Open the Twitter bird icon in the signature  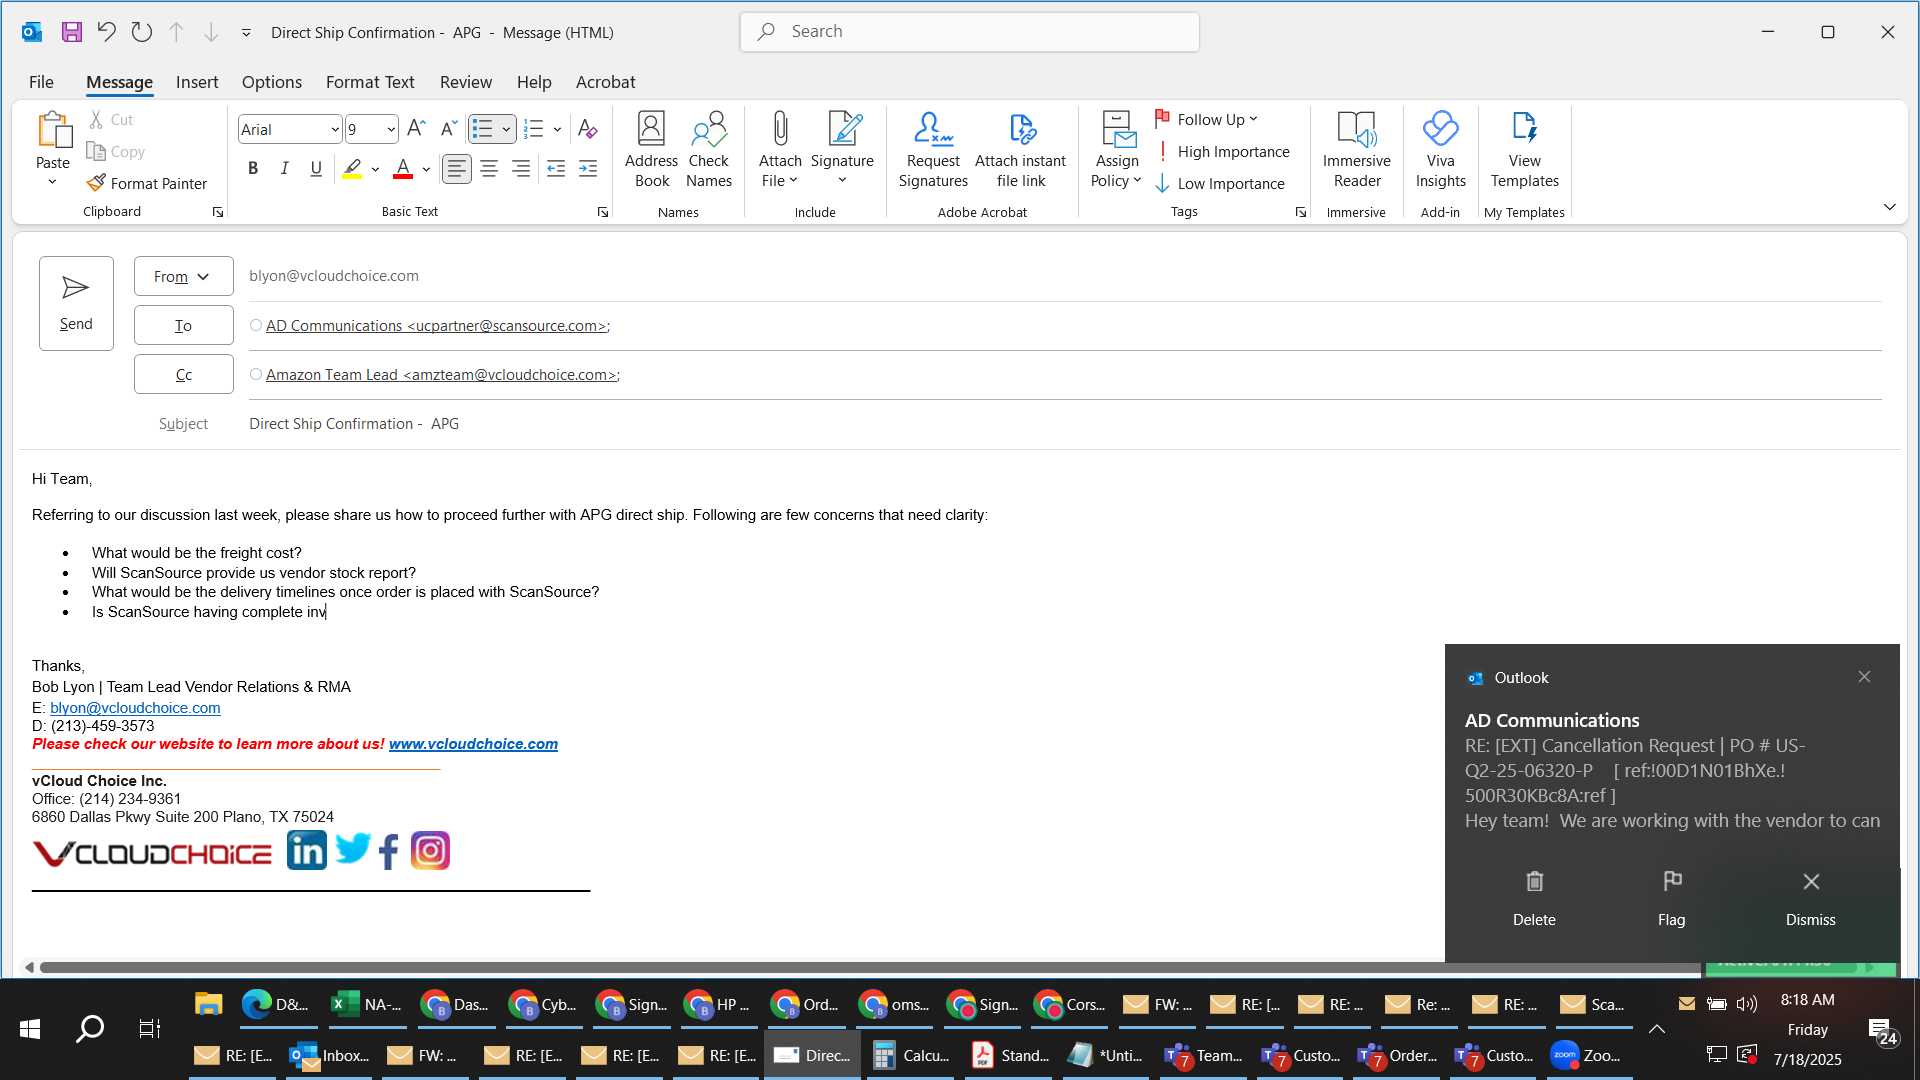point(353,849)
